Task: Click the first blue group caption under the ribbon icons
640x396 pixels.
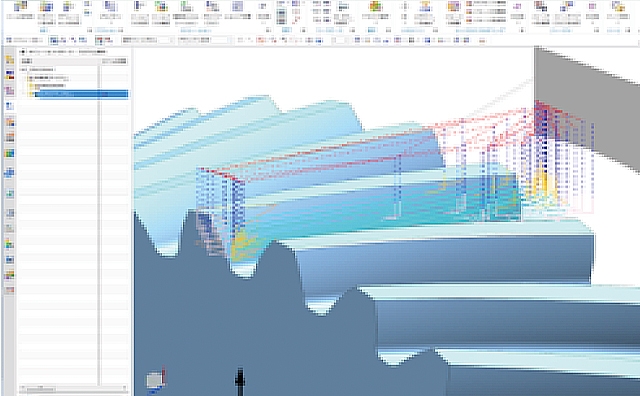Action: (x=44, y=31)
